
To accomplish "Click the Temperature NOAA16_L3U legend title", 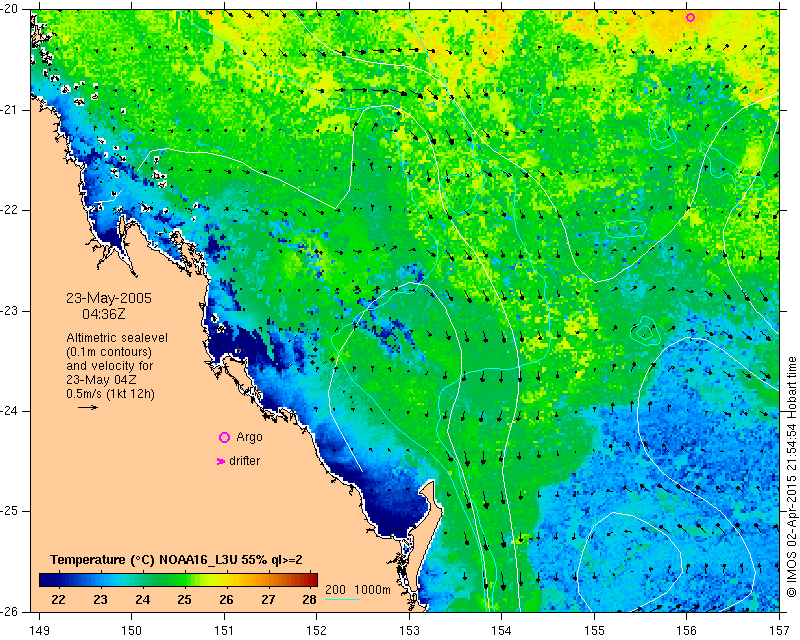I will click(176, 560).
